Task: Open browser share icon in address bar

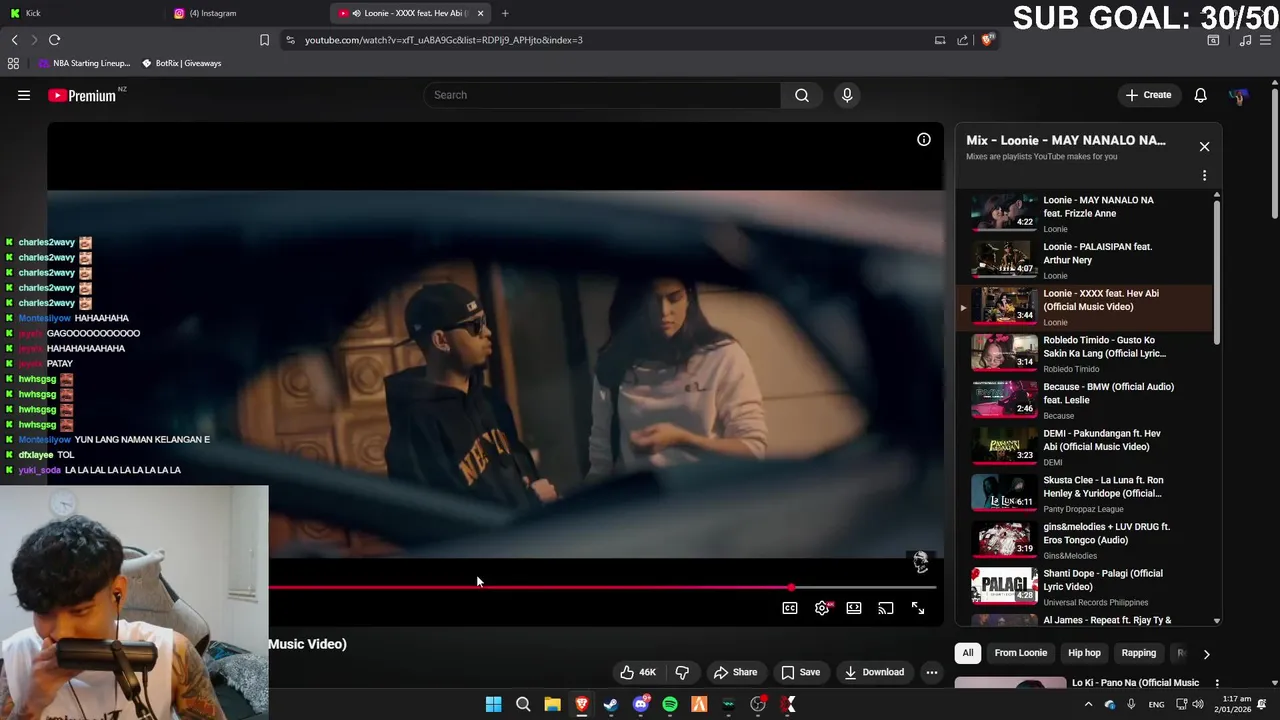Action: click(962, 40)
